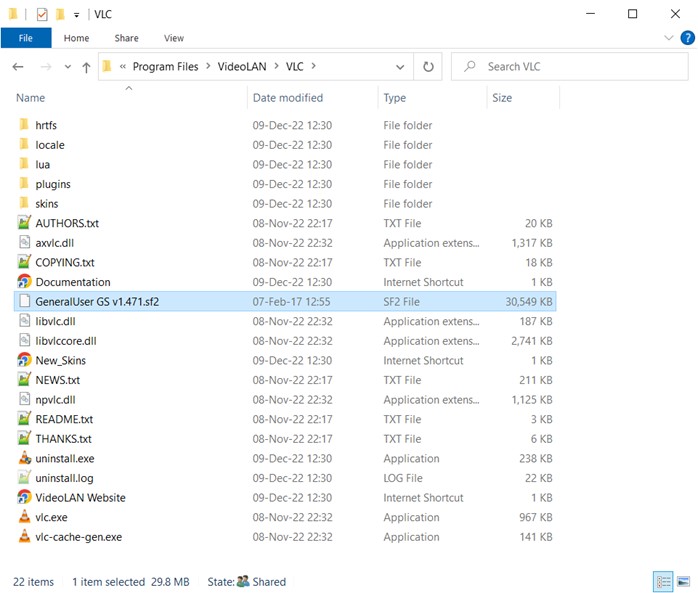Click the skins folder icon
Screen dimensions: 698x593
24,203
